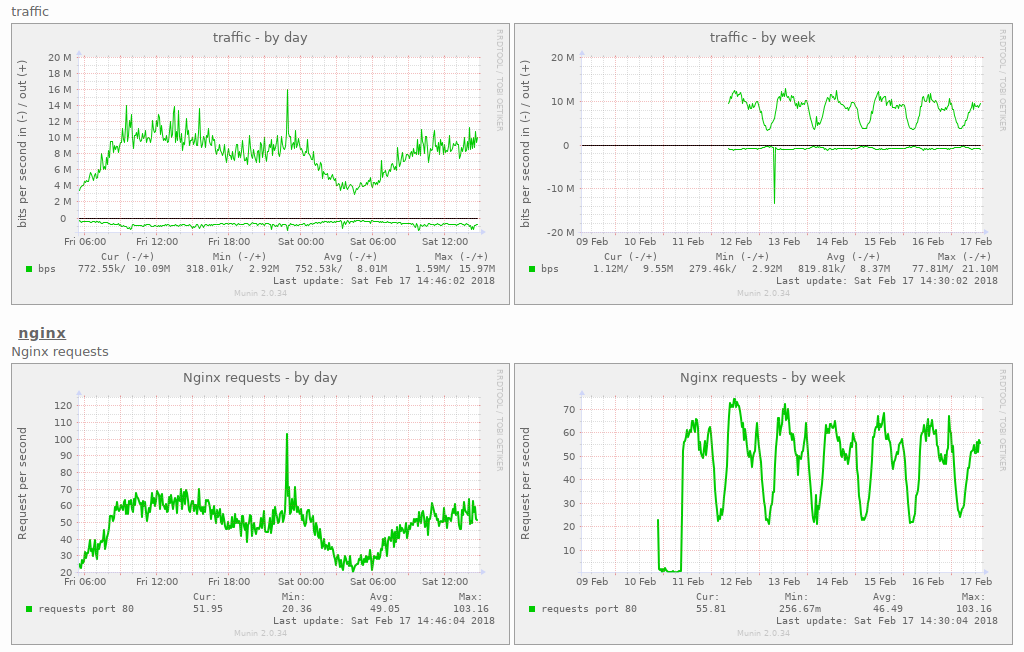Click maximum value '77.81M/ 21.10M'
This screenshot has height=652, width=1024.
tap(955, 269)
